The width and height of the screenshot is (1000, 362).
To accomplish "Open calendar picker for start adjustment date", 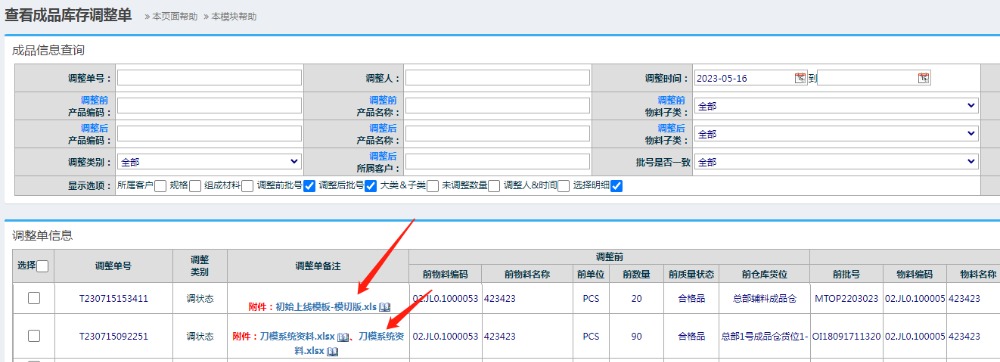I will pos(800,78).
